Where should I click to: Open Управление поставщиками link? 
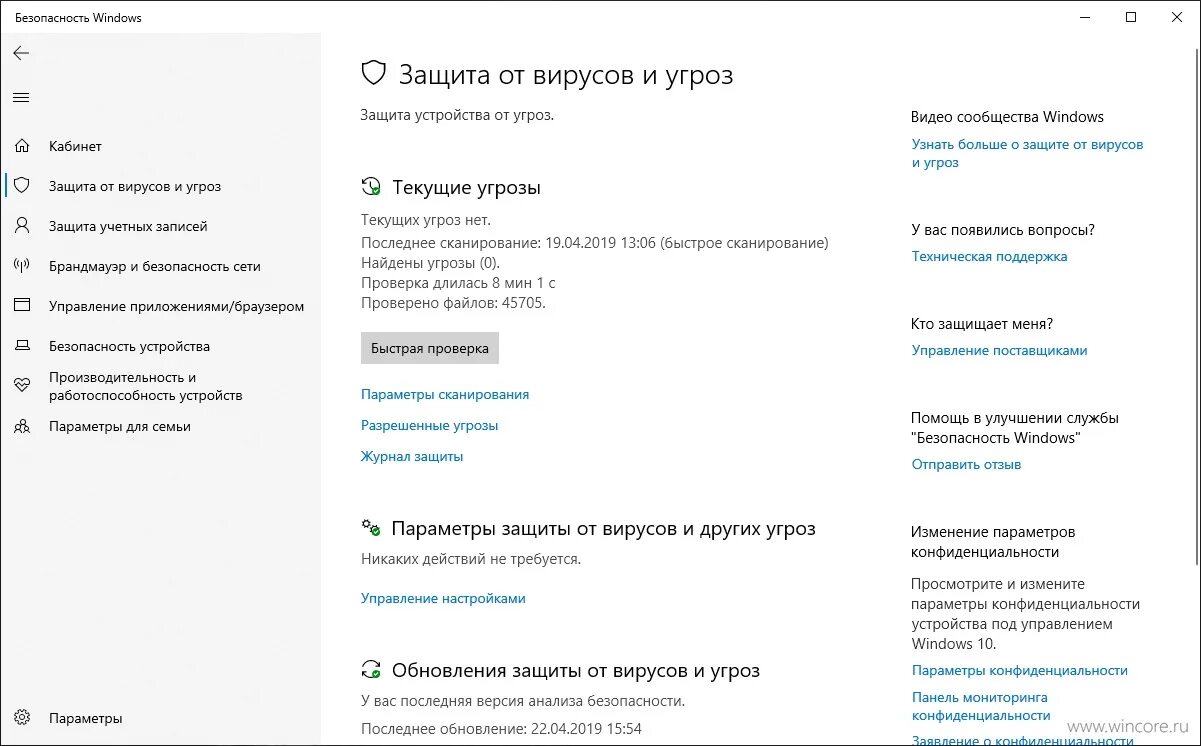coord(999,350)
